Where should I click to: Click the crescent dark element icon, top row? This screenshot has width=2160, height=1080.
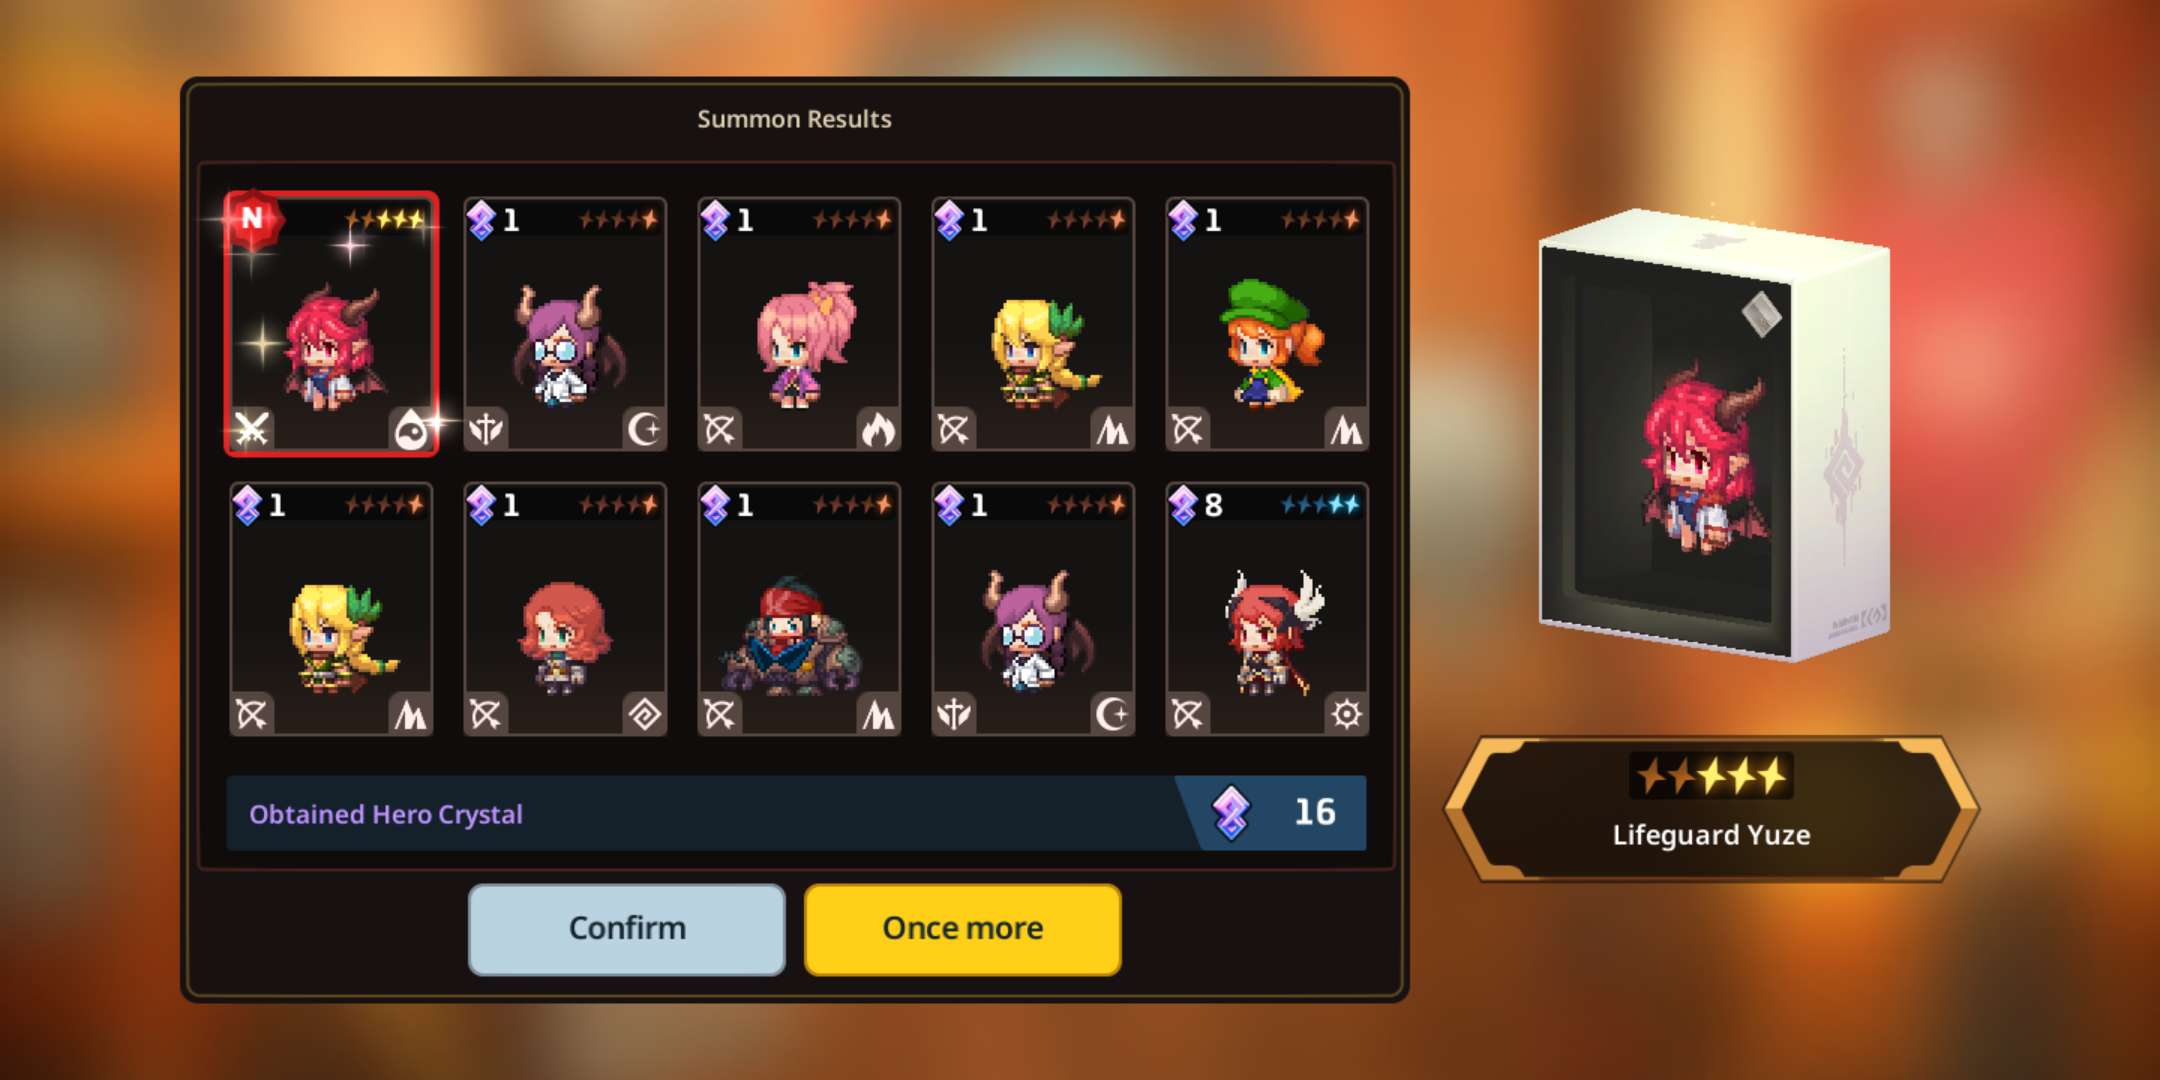(x=644, y=430)
